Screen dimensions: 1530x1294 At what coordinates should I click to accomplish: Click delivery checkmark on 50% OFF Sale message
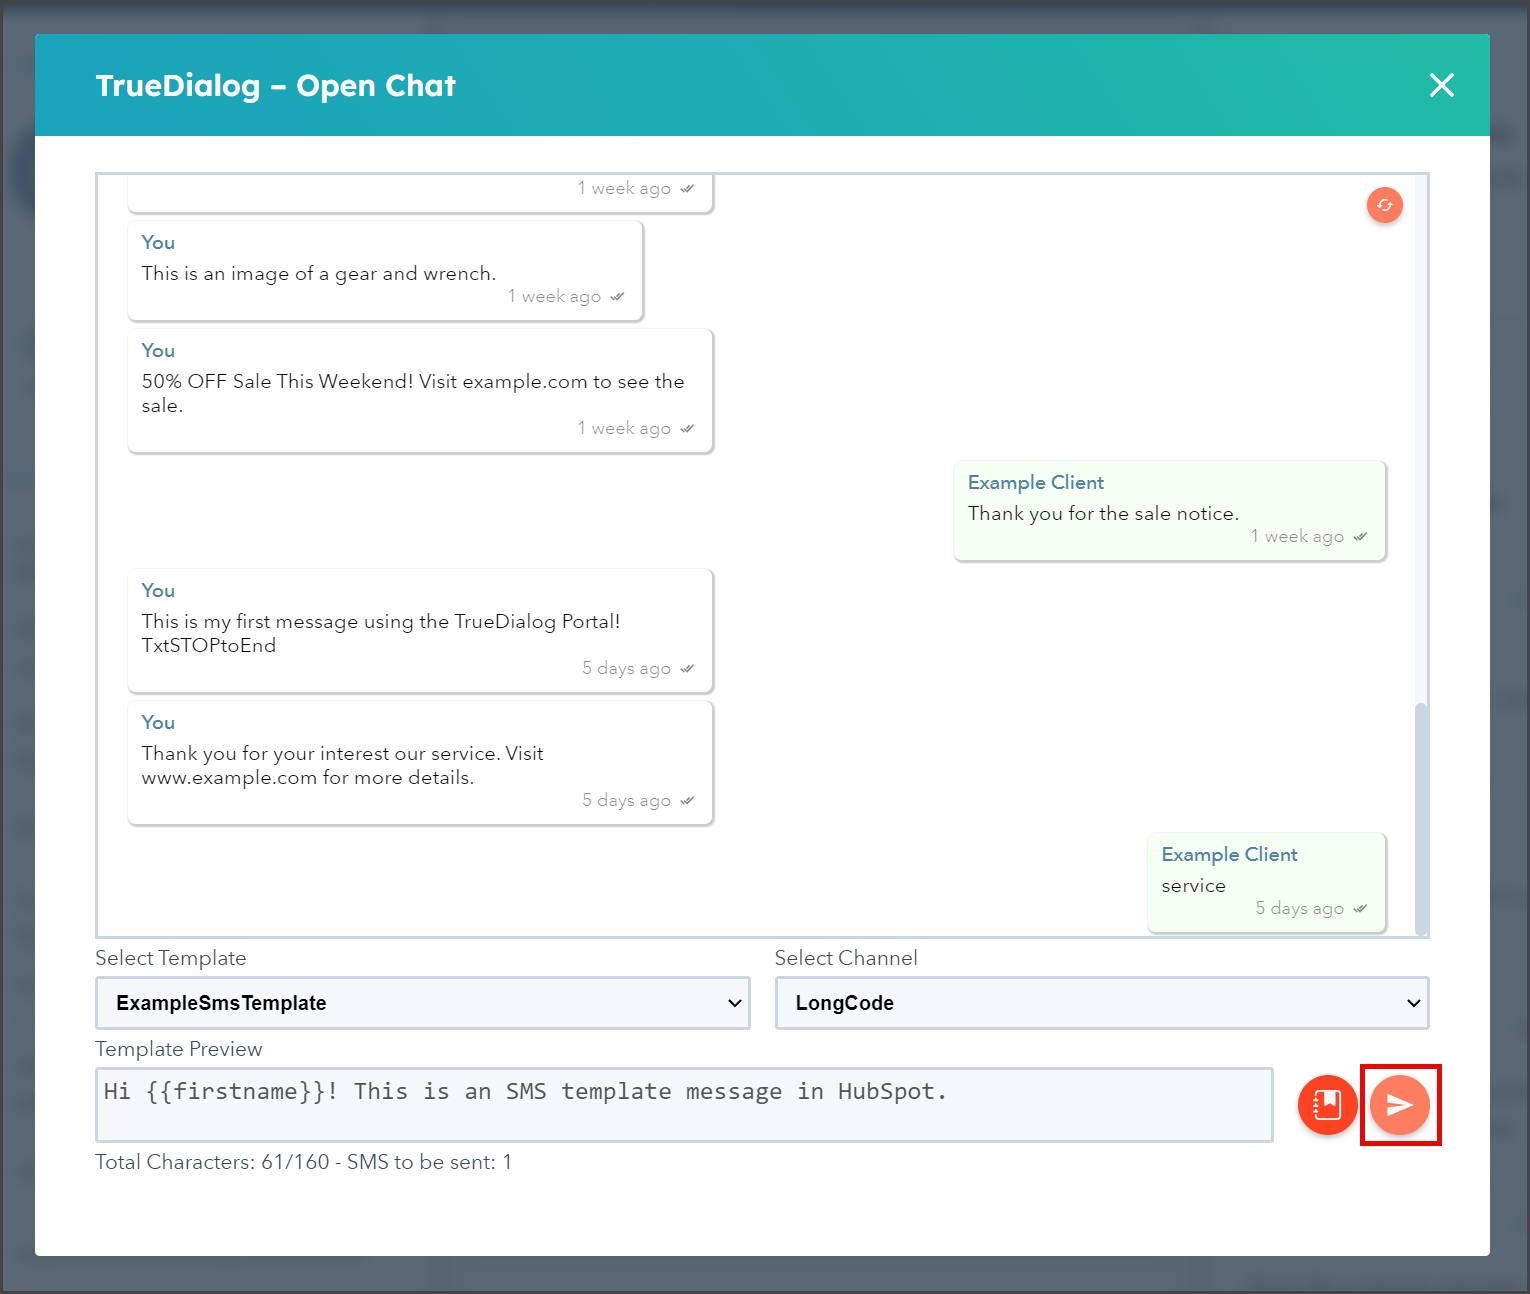[687, 429]
